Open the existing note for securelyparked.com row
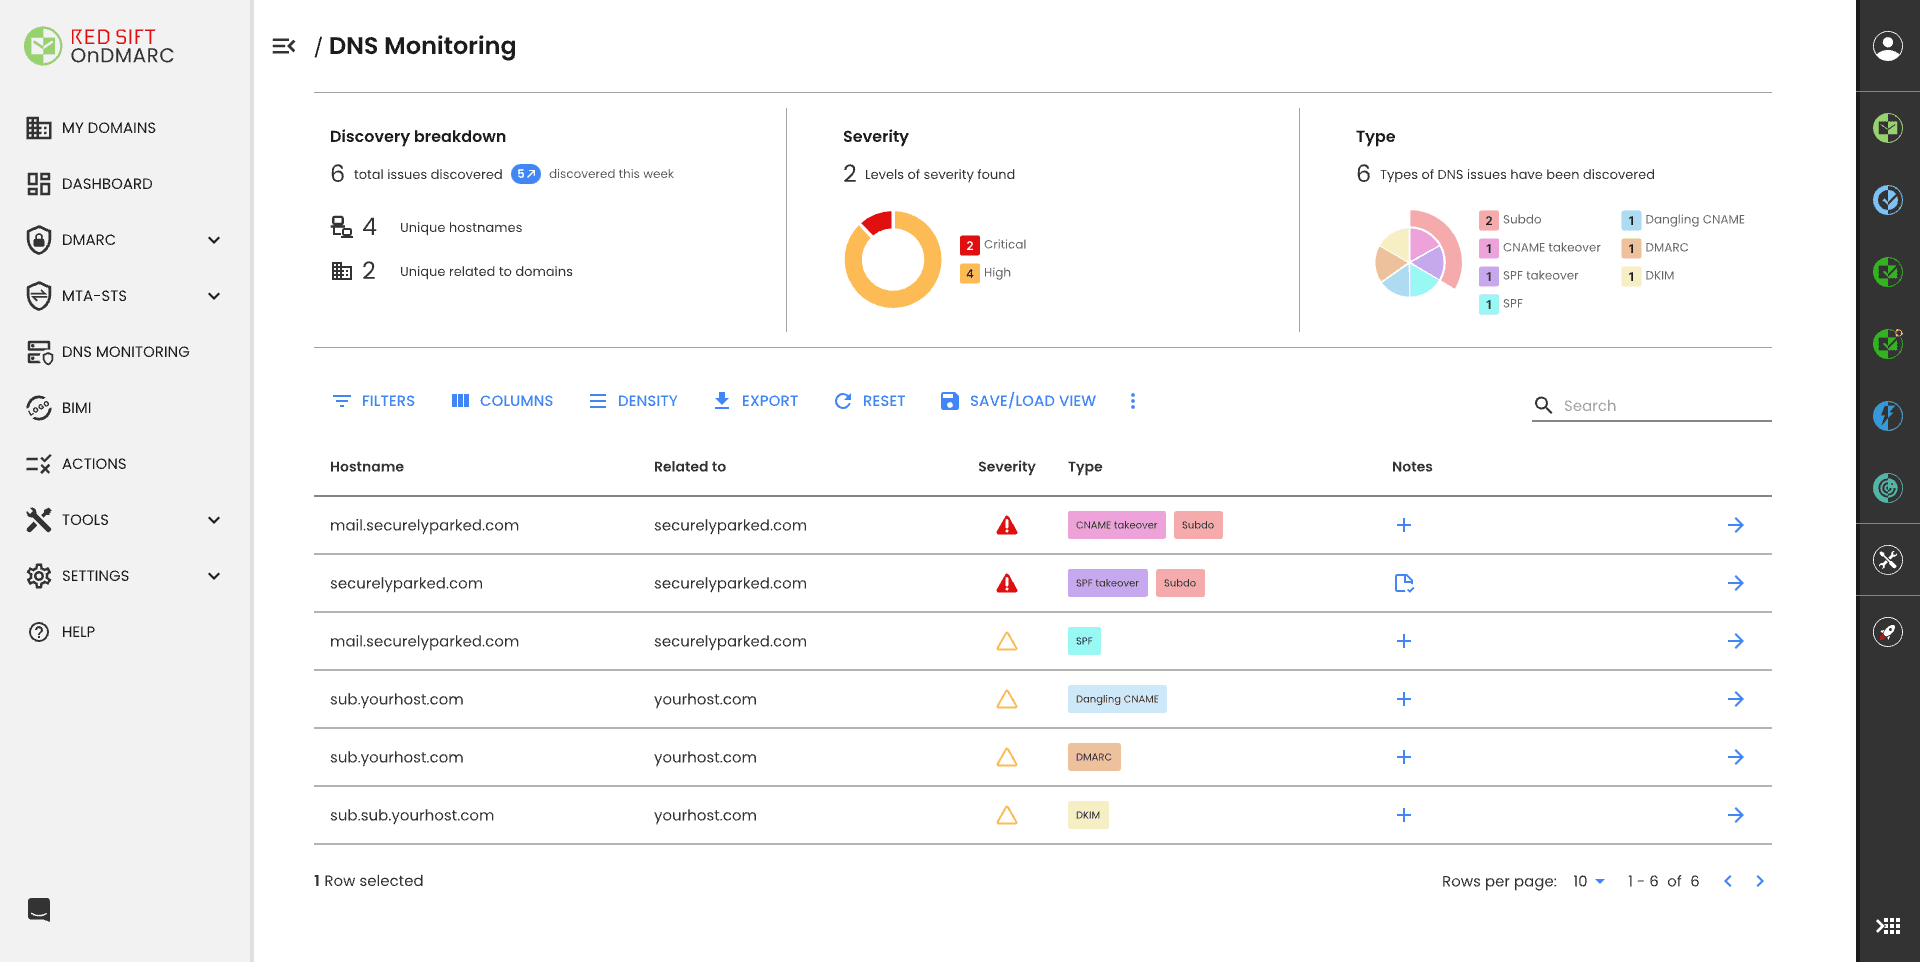The width and height of the screenshot is (1920, 962). [x=1404, y=583]
